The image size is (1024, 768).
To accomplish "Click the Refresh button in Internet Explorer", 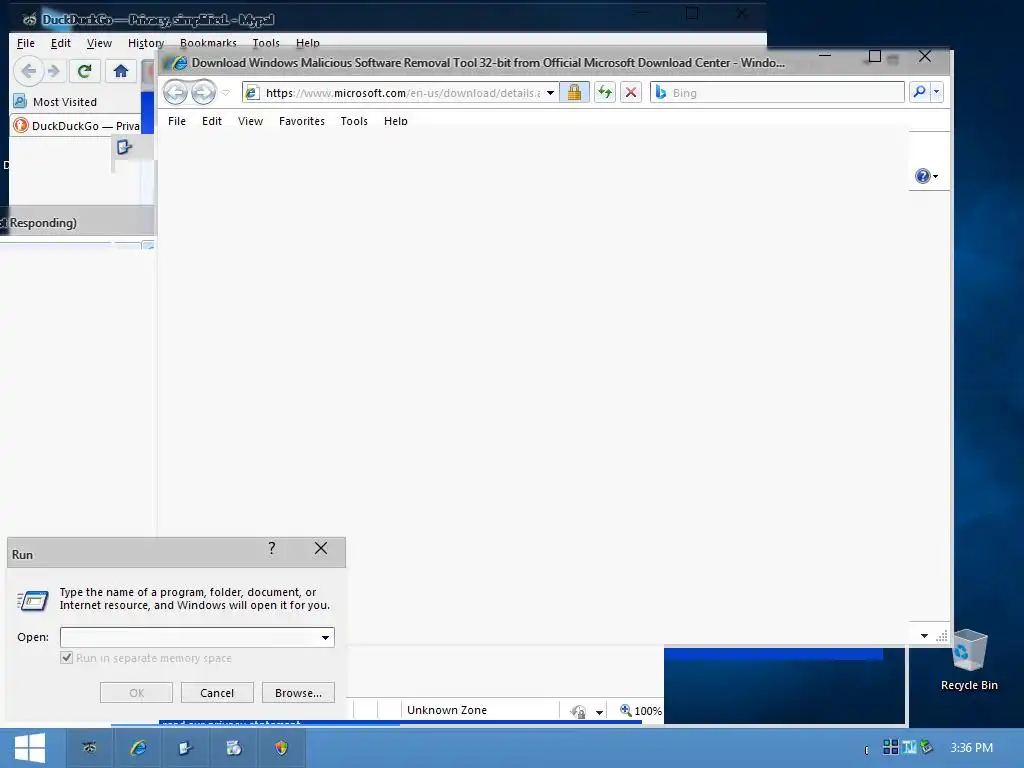I will pos(605,92).
